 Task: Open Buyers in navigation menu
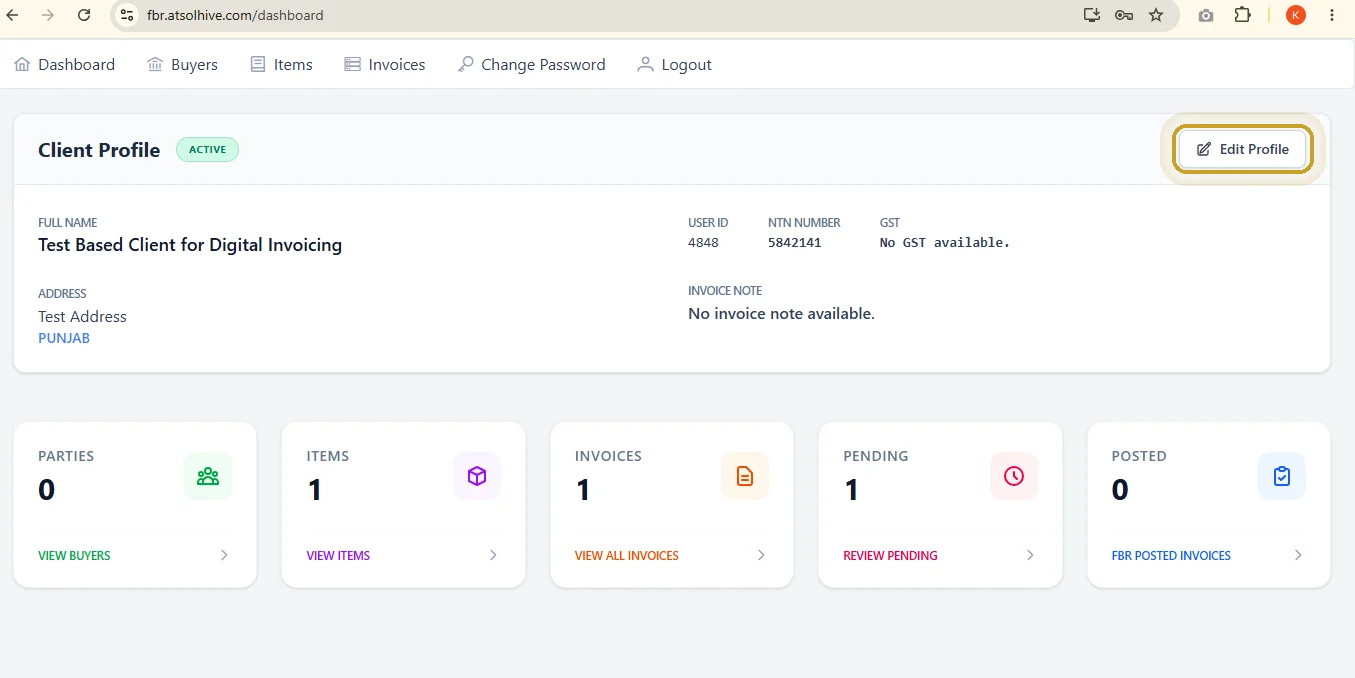pyautogui.click(x=182, y=64)
